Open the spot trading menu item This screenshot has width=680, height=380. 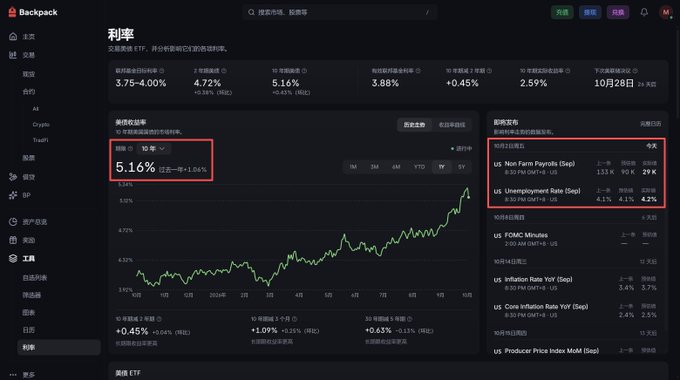[29, 74]
